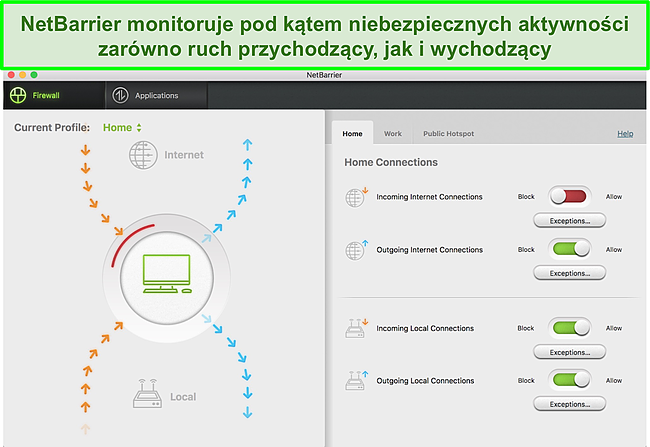Click Allow label beside Incoming Internet Connections
The height and width of the screenshot is (447, 650).
click(614, 197)
